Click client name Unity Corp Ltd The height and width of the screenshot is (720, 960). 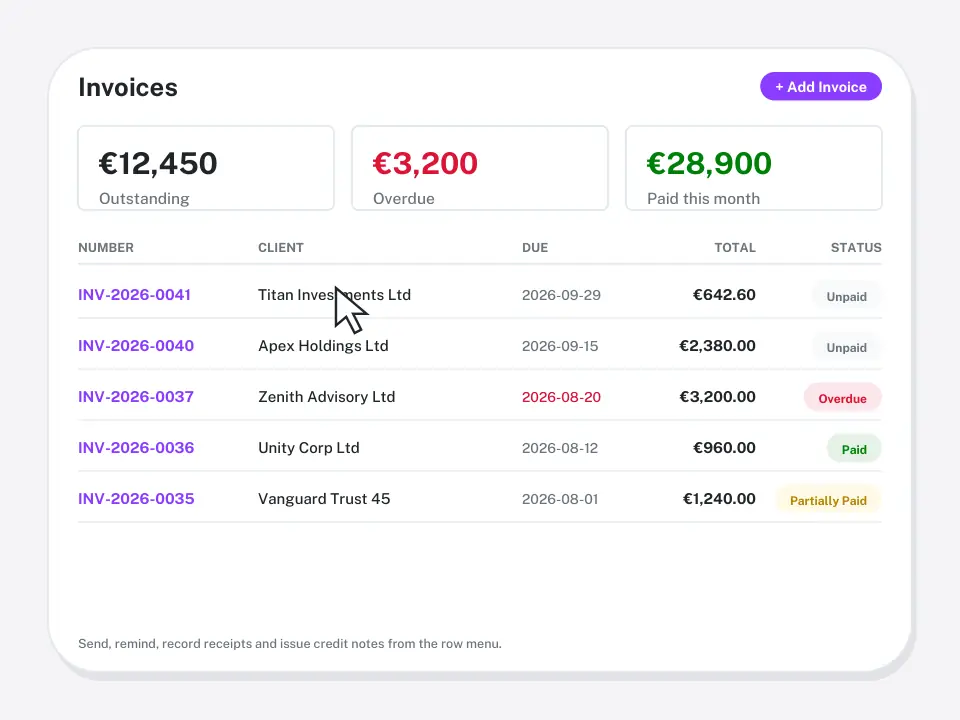point(309,448)
